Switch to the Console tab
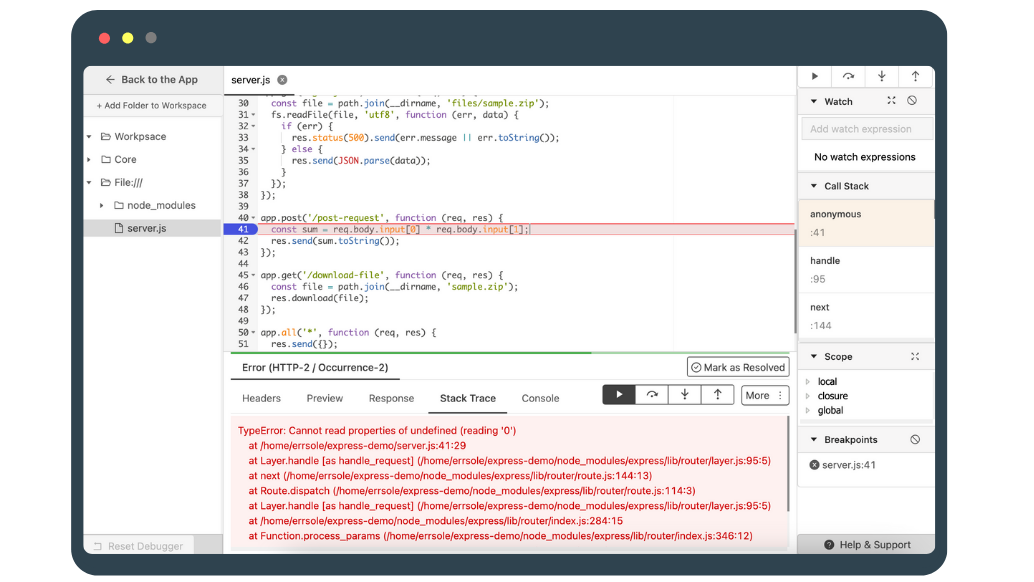The image size is (1034, 582). (540, 398)
